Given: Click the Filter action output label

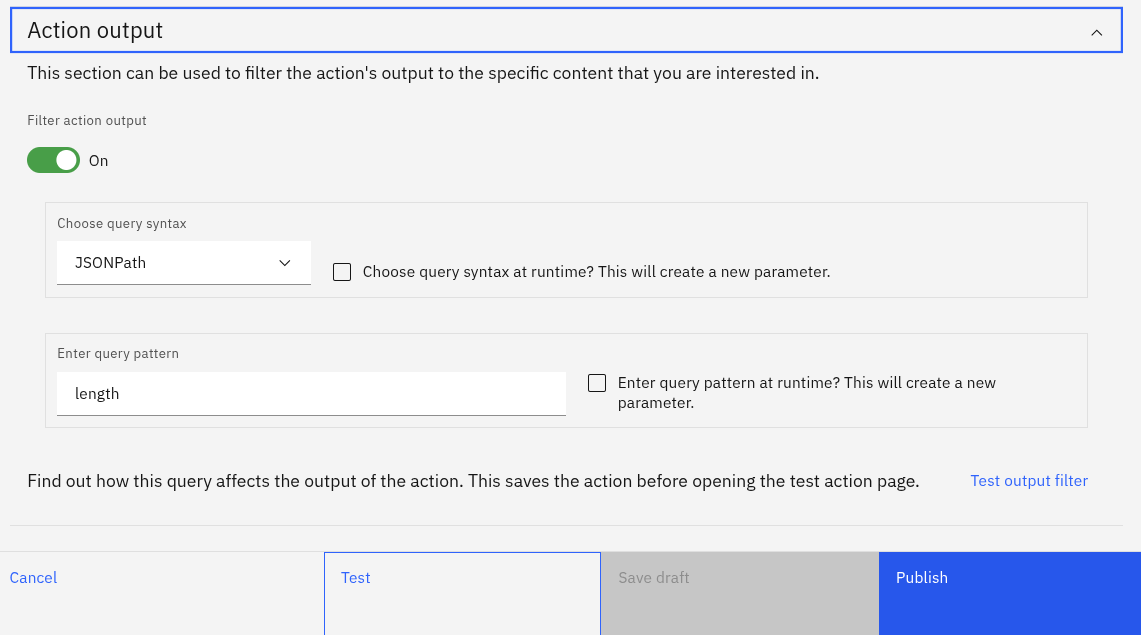Looking at the screenshot, I should [87, 121].
